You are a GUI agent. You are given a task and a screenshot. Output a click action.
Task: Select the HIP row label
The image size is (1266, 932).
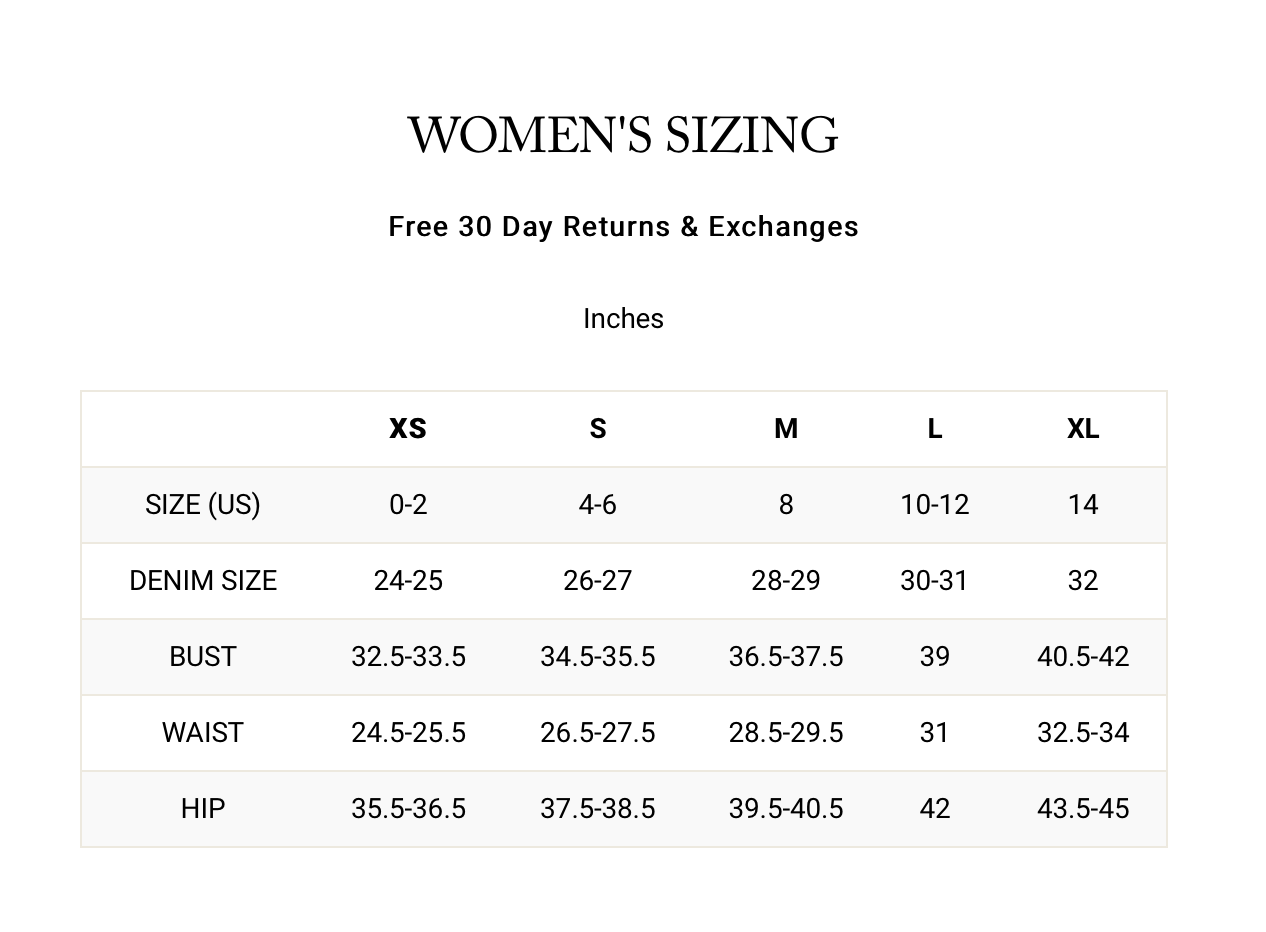click(x=203, y=809)
